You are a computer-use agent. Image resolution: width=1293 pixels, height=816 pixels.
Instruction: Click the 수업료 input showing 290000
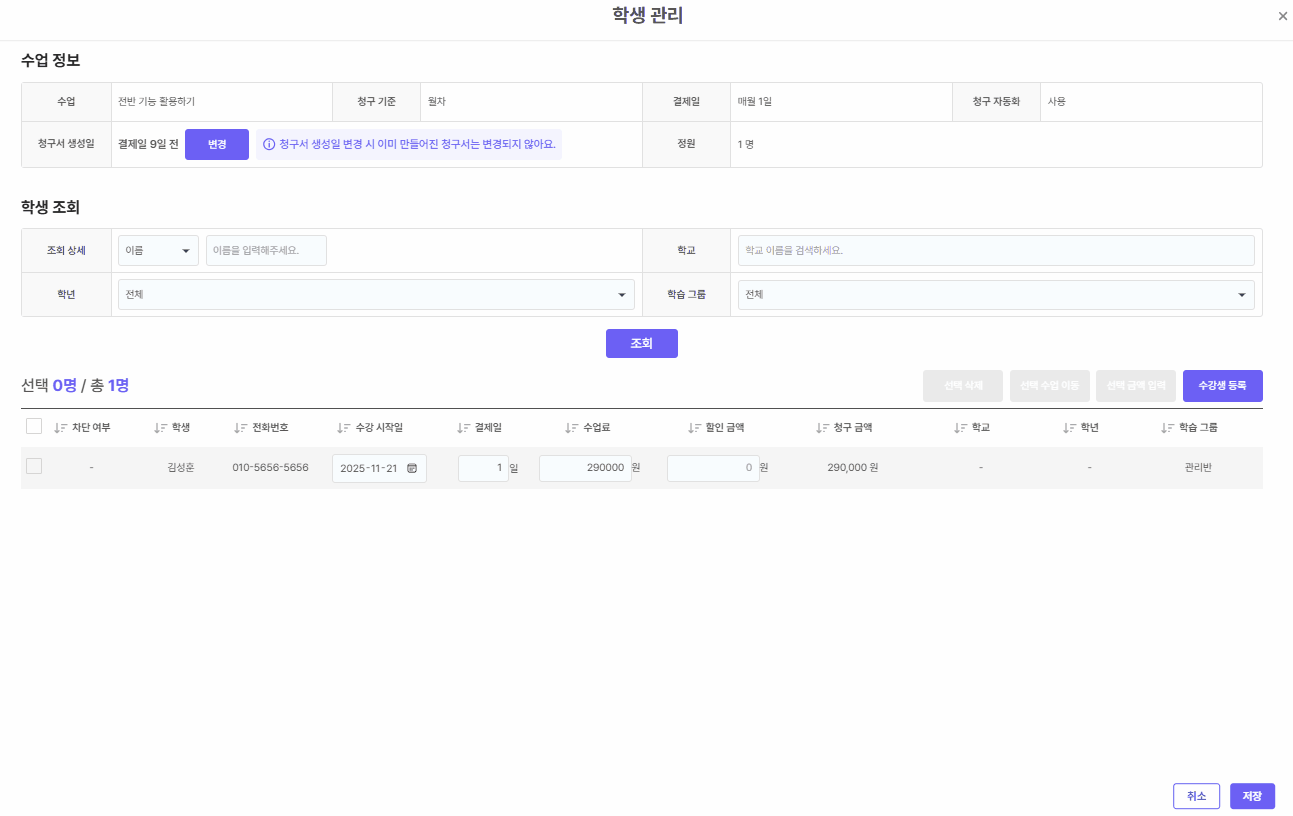pyautogui.click(x=585, y=468)
